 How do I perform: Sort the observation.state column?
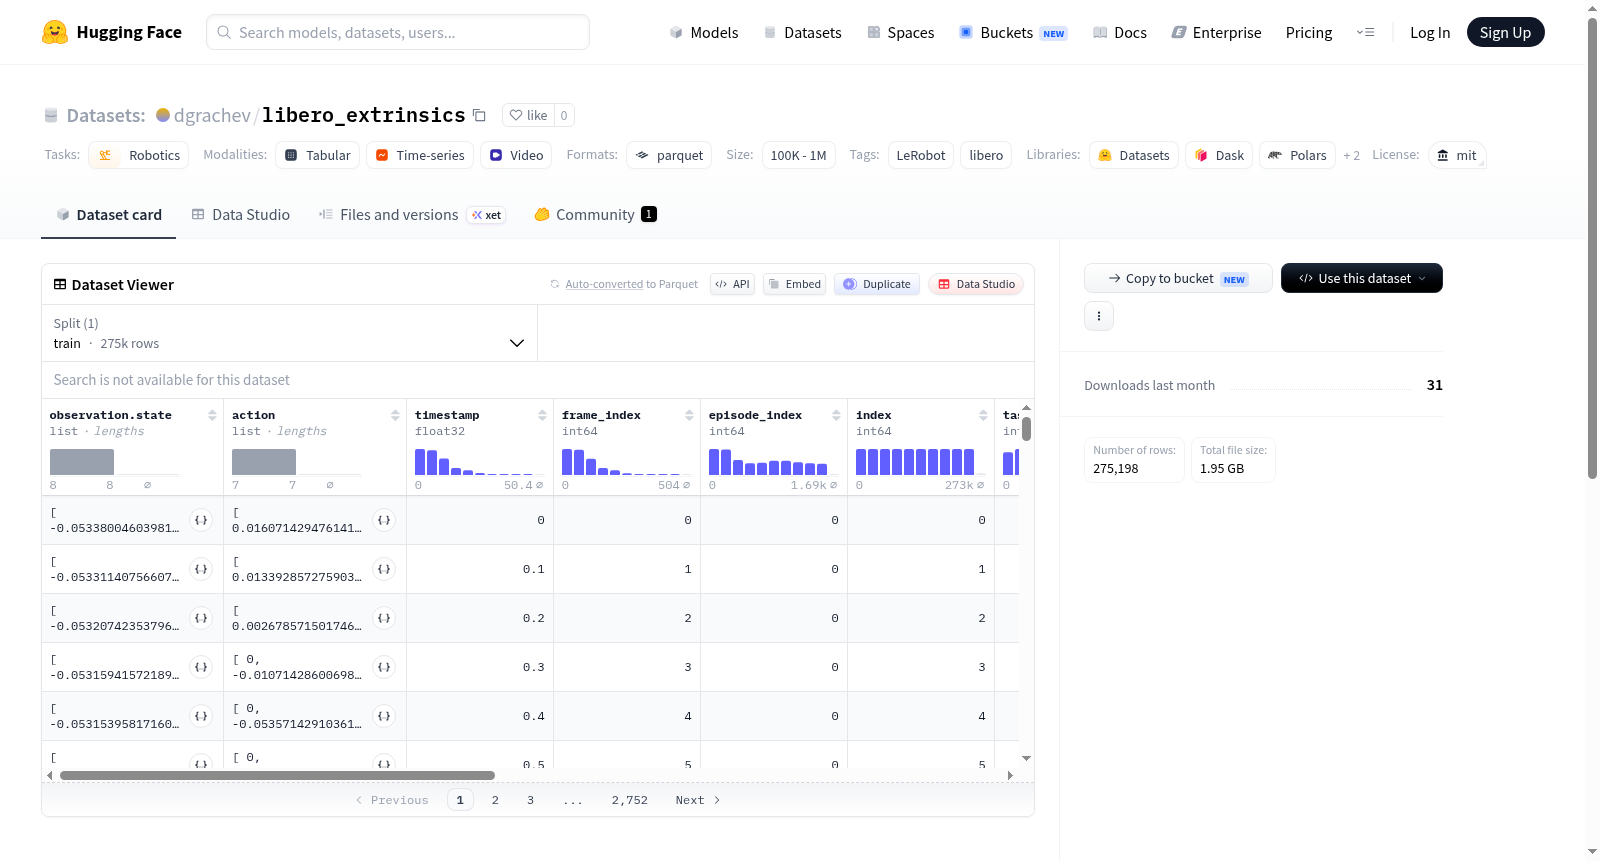tap(212, 415)
